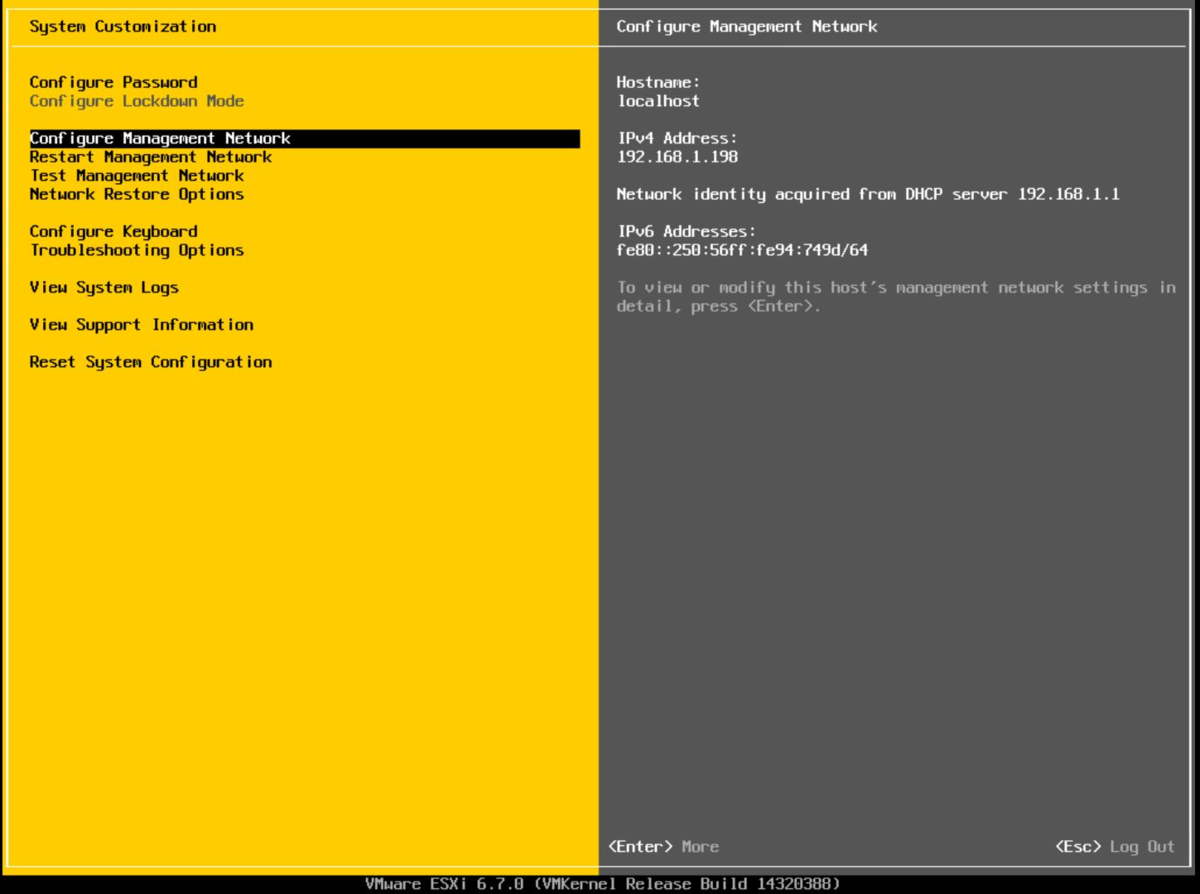Choose Restart Management Network
Viewport: 1200px width, 894px height.
tap(150, 157)
